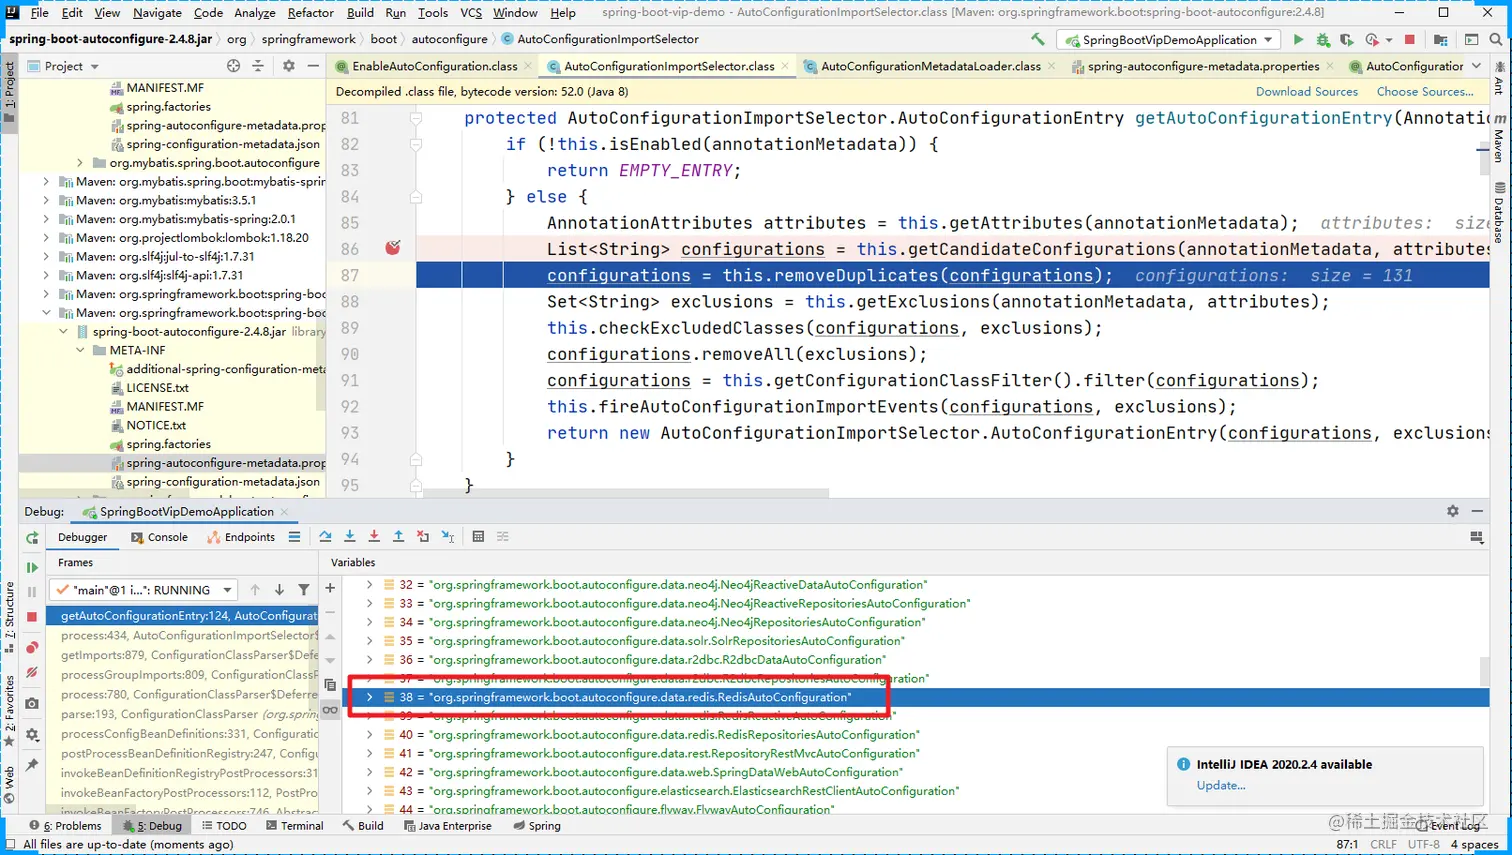
Task: Filter frames with funnel icon
Action: (x=304, y=590)
